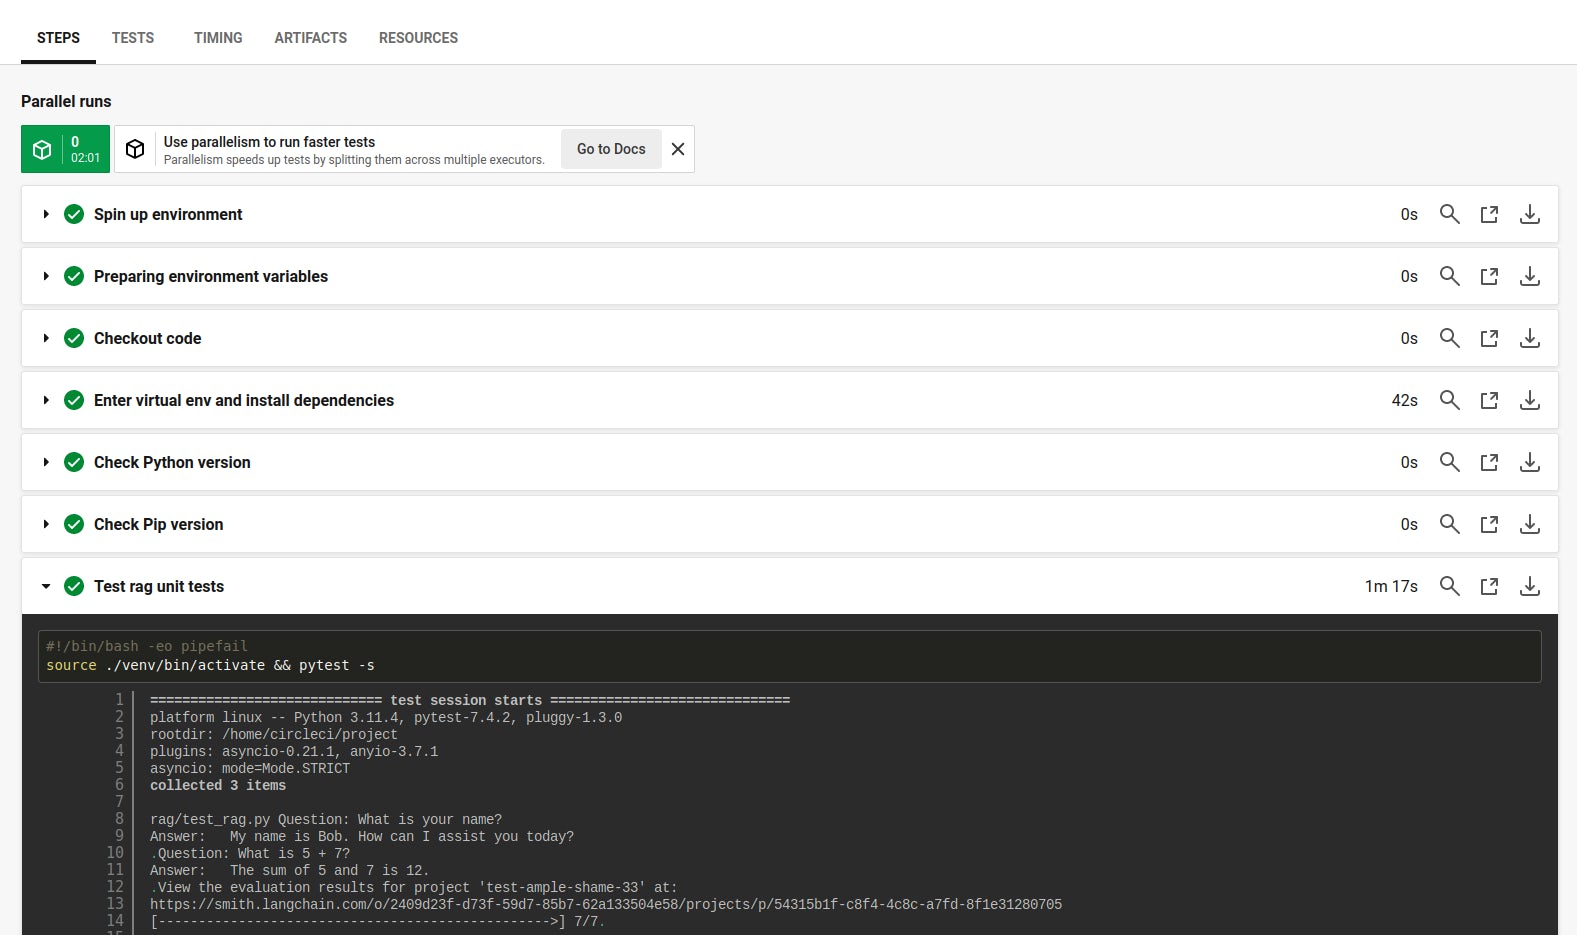Viewport: 1577px width, 935px height.
Task: Collapse the Test rag unit tests step
Action: pyautogui.click(x=46, y=586)
